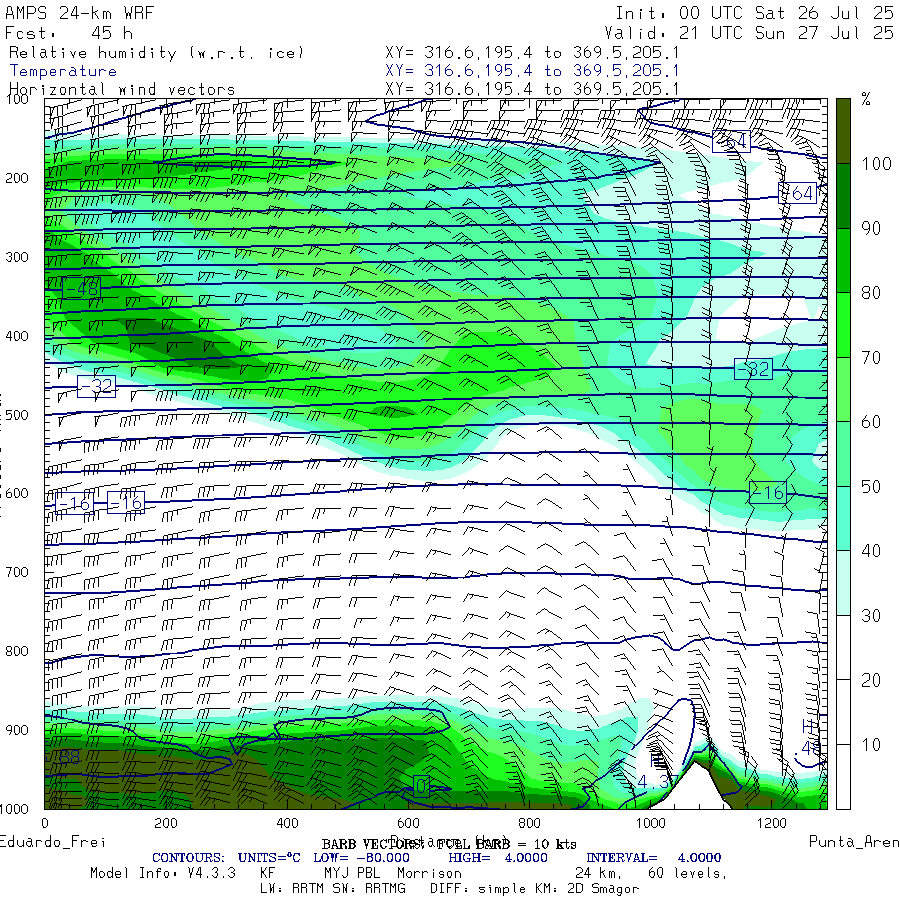Screen dimensions: 900x900
Task: Click the percent sign above the colorbar
Action: tap(866, 99)
